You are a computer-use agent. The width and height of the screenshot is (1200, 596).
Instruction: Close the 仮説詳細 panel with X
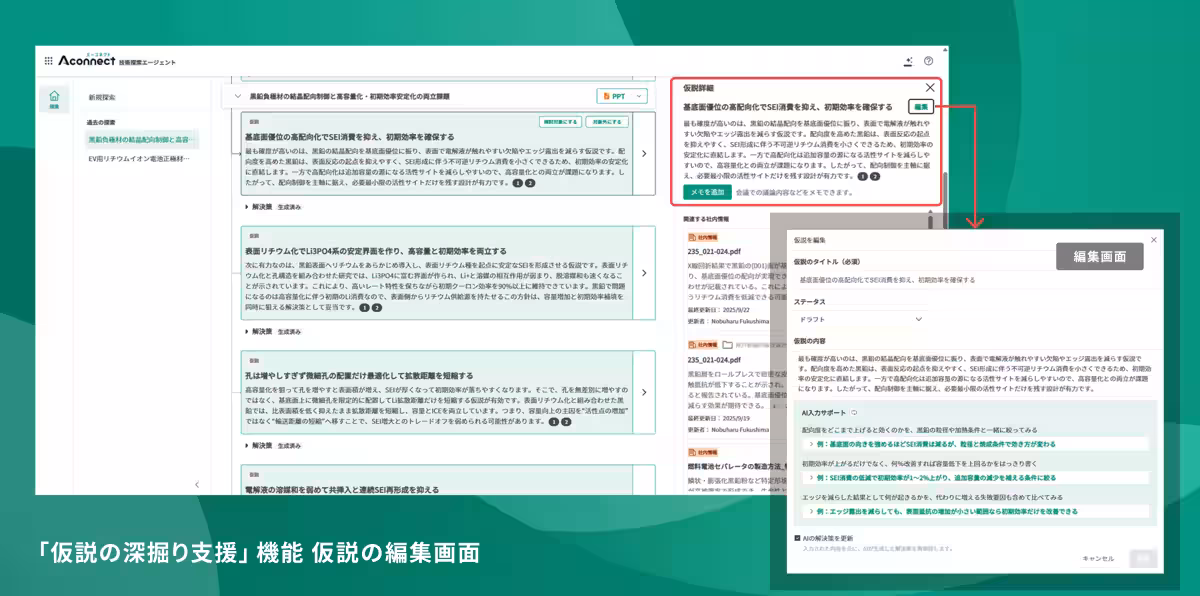(930, 87)
